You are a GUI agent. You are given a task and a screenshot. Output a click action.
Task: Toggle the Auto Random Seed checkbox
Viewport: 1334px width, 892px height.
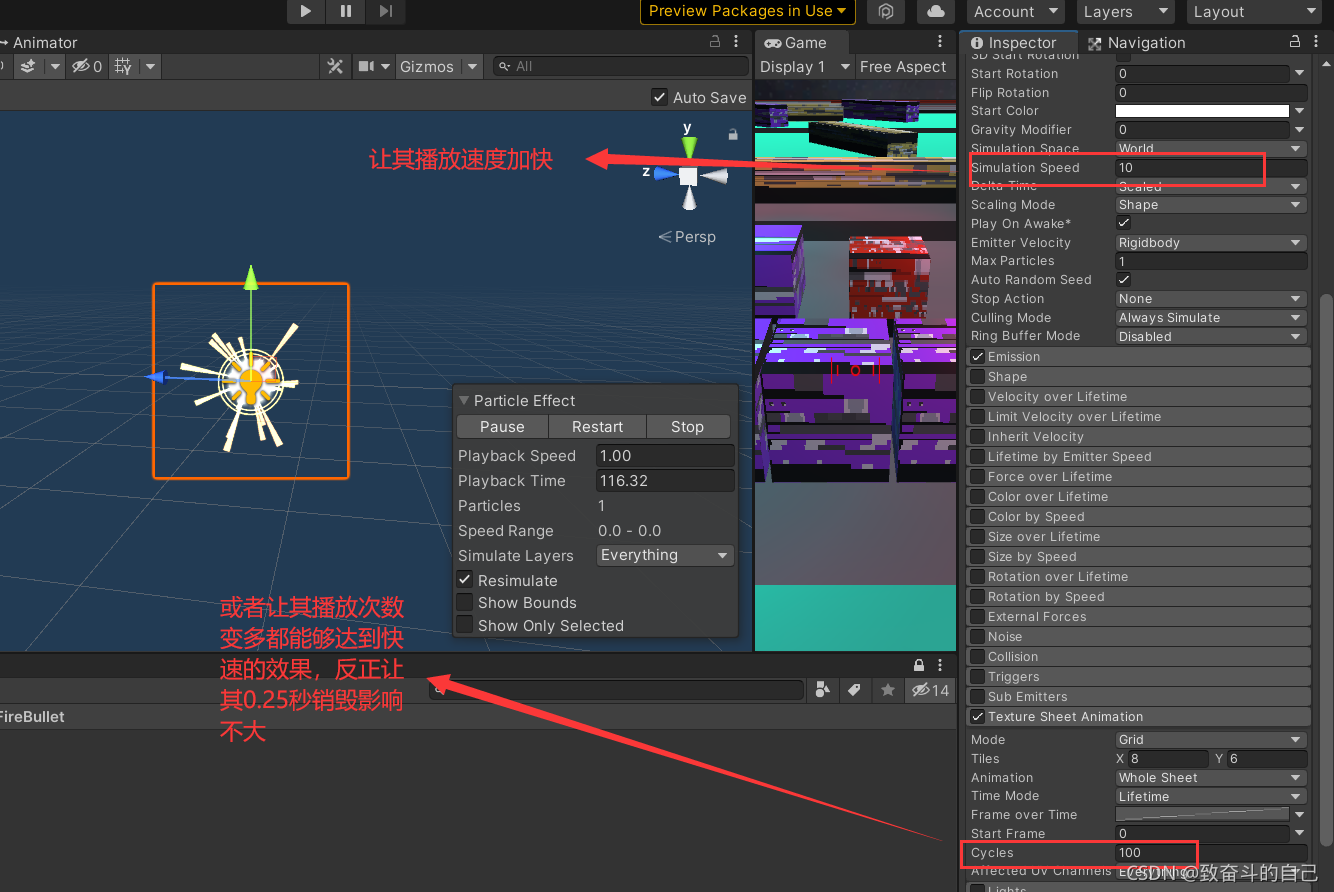[1124, 280]
